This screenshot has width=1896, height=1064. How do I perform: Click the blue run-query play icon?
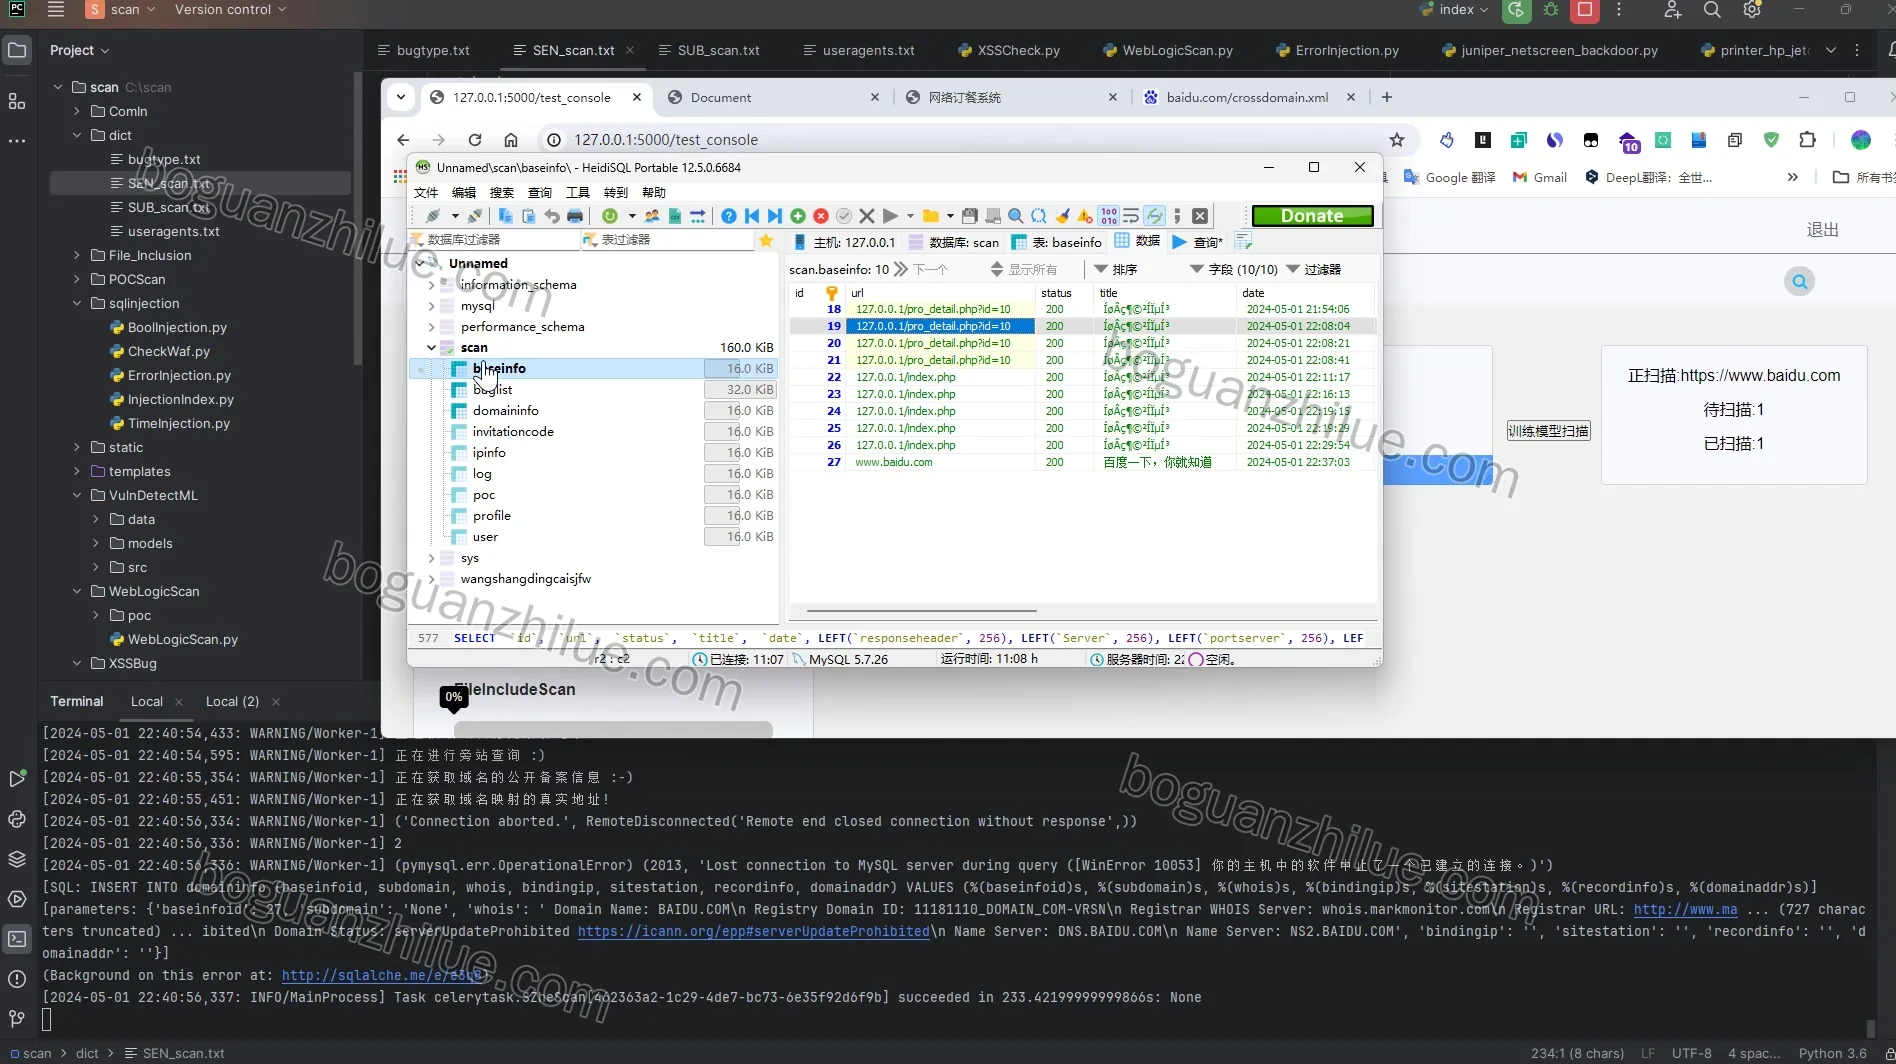tap(1179, 242)
